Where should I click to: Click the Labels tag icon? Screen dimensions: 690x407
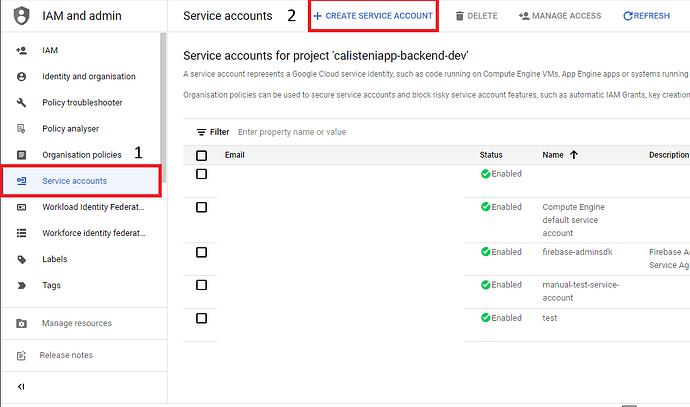coord(21,259)
